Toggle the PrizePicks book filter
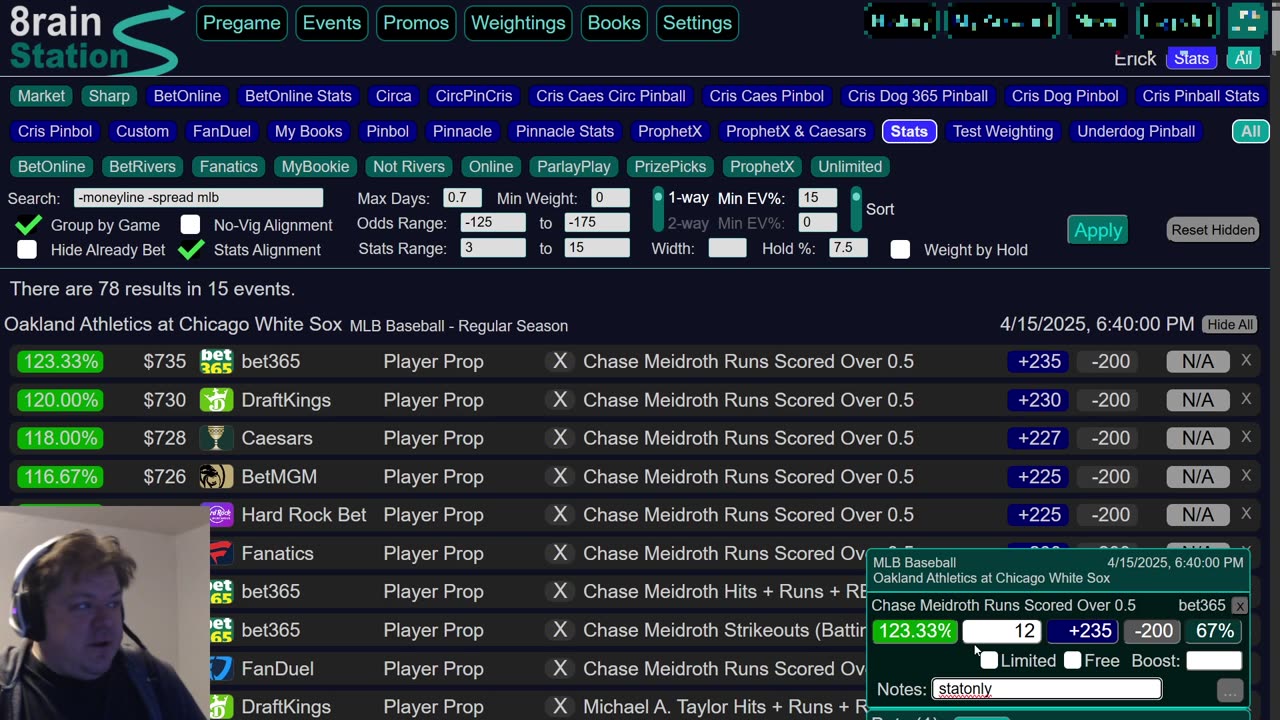Viewport: 1280px width, 720px height. (x=670, y=167)
